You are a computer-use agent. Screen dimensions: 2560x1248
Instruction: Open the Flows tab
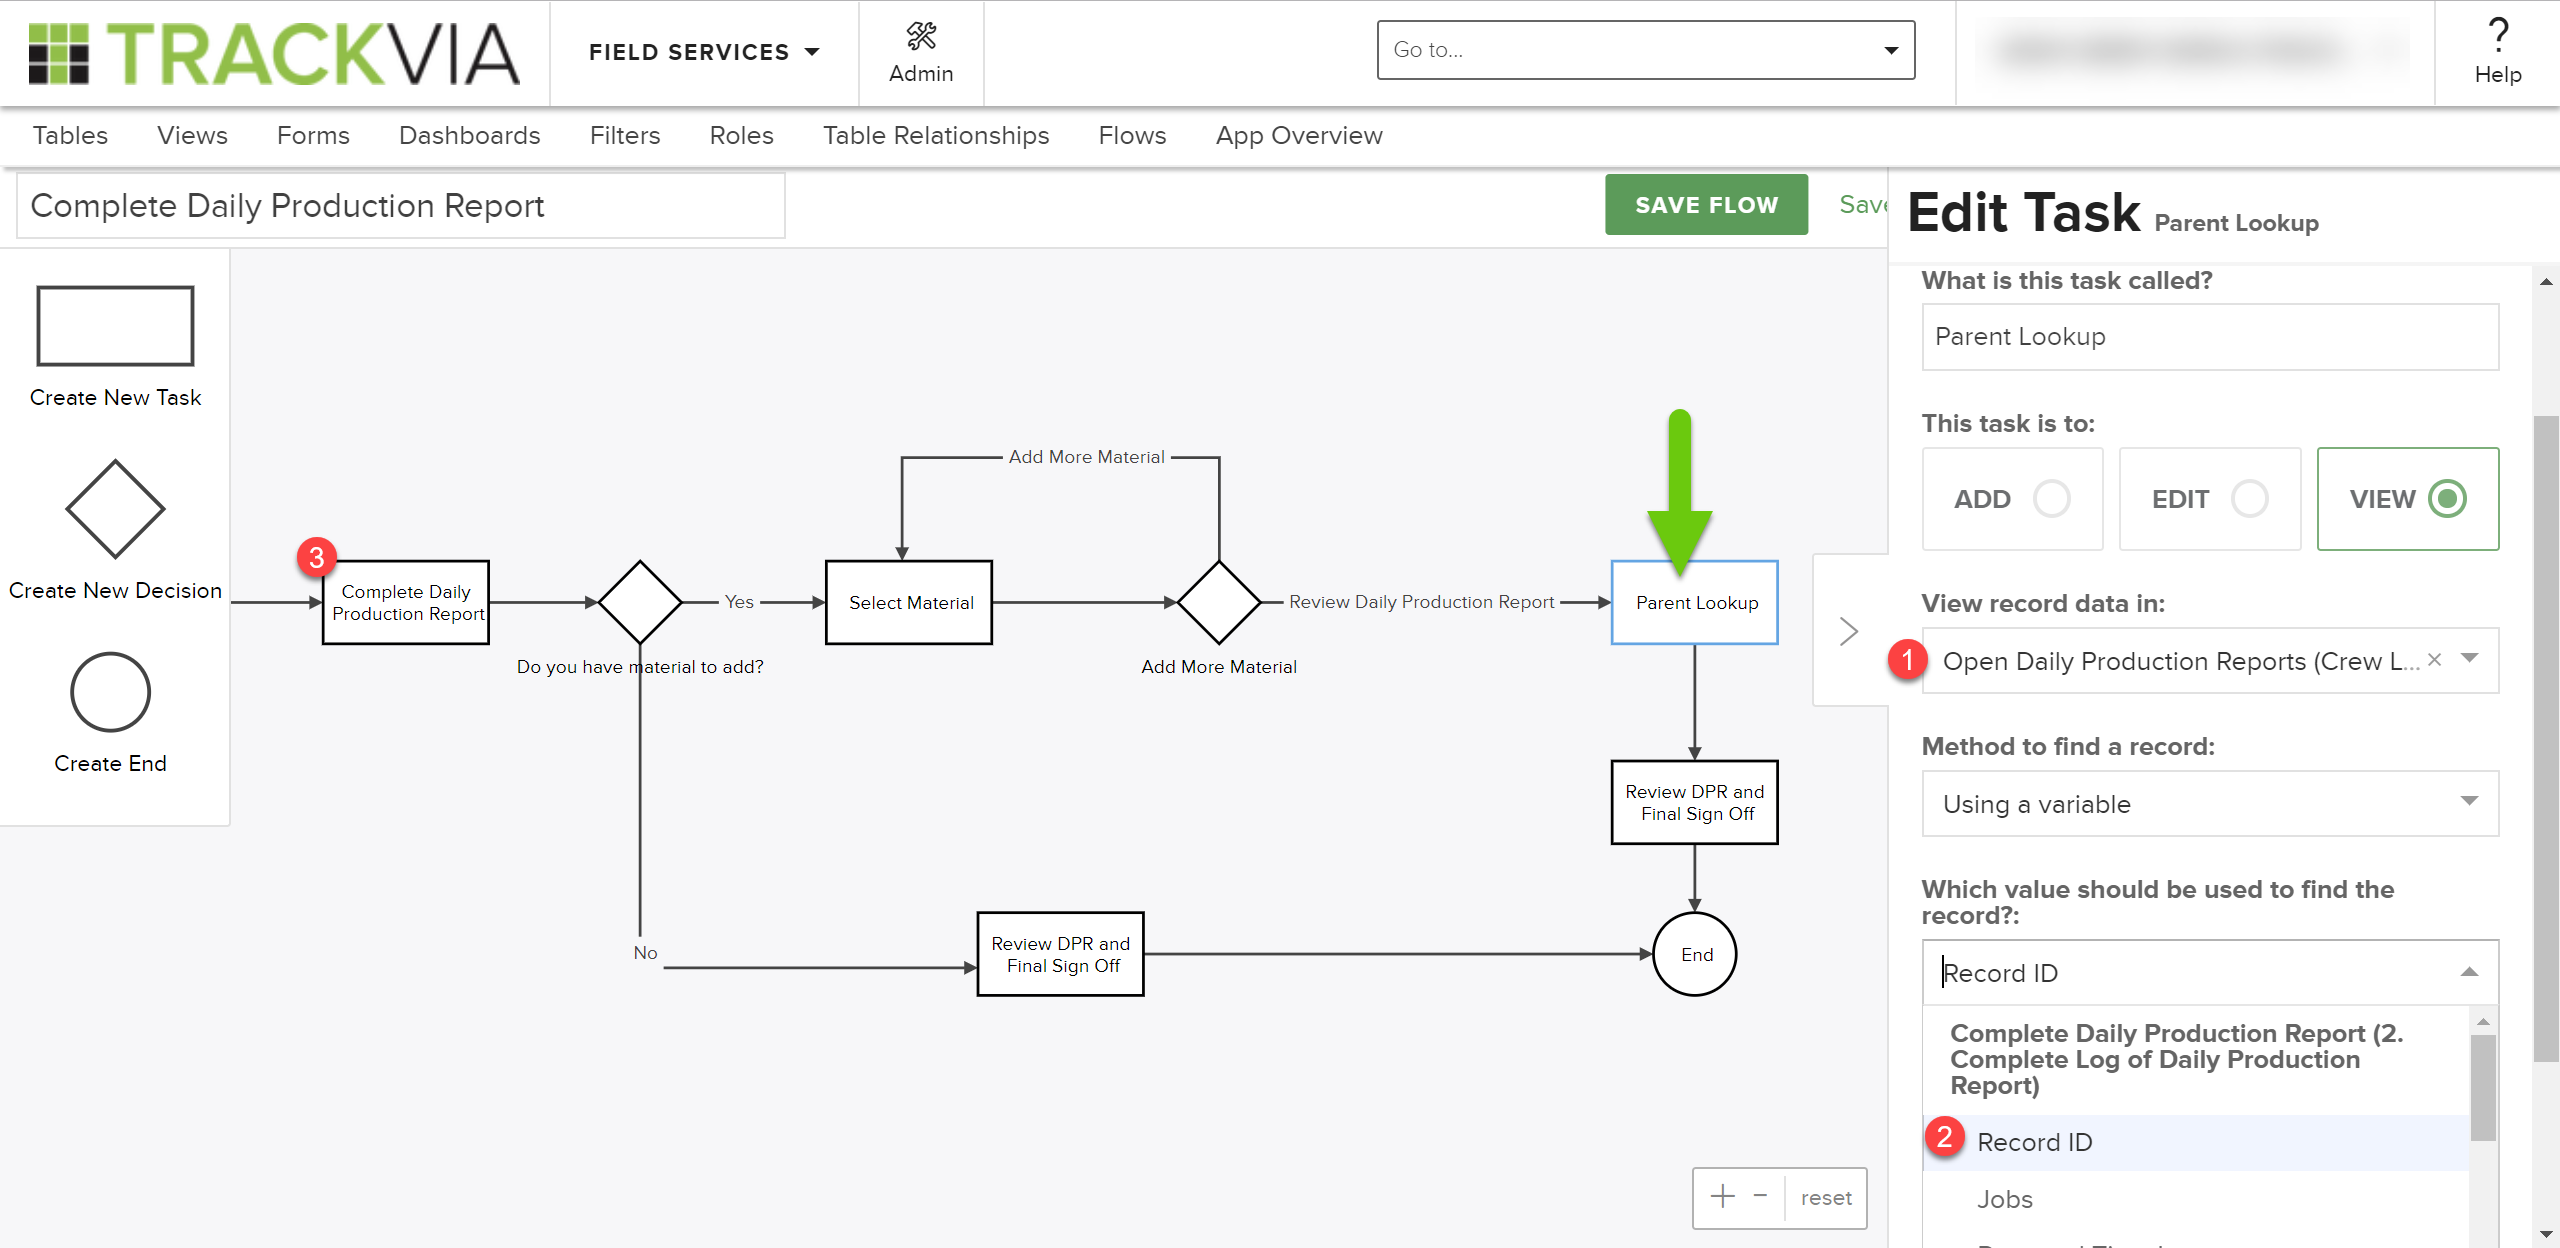1132,135
